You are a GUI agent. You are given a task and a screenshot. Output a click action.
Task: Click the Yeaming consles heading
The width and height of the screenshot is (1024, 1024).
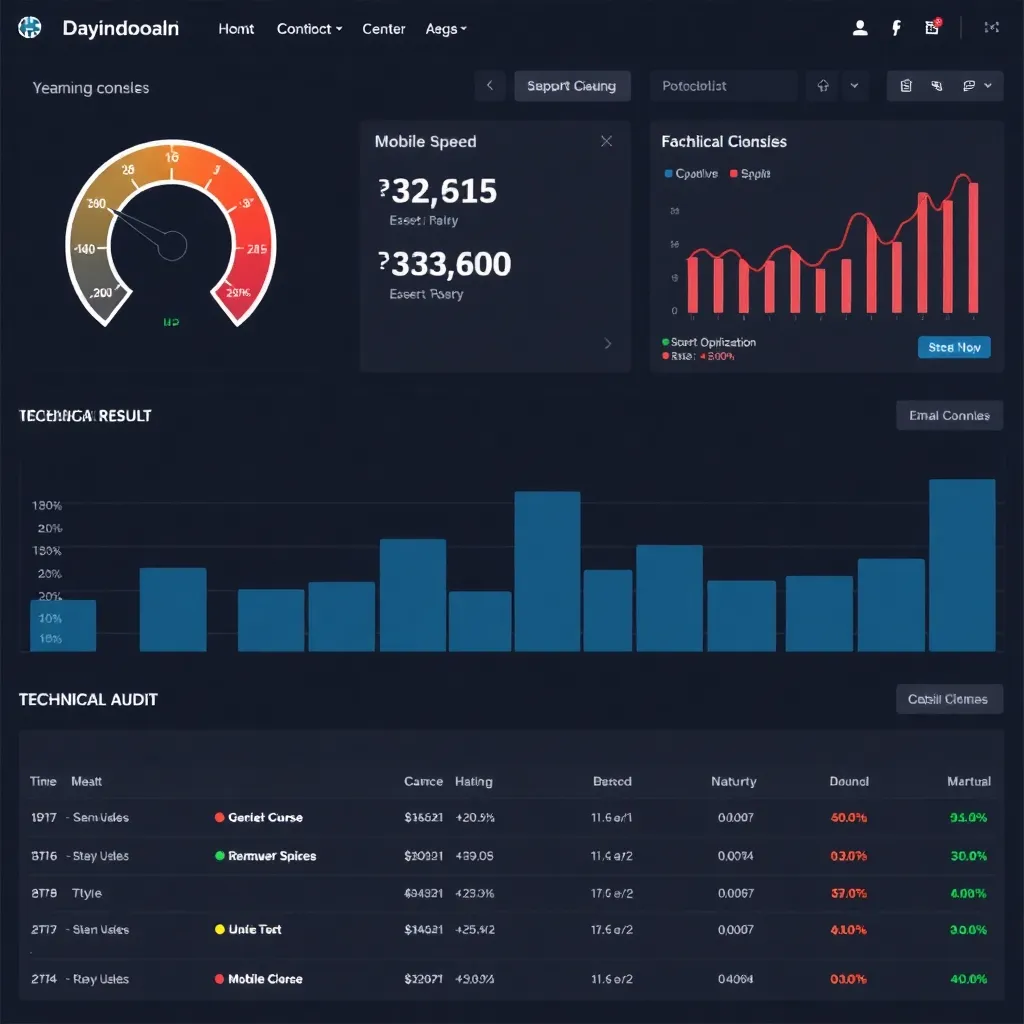(x=91, y=88)
